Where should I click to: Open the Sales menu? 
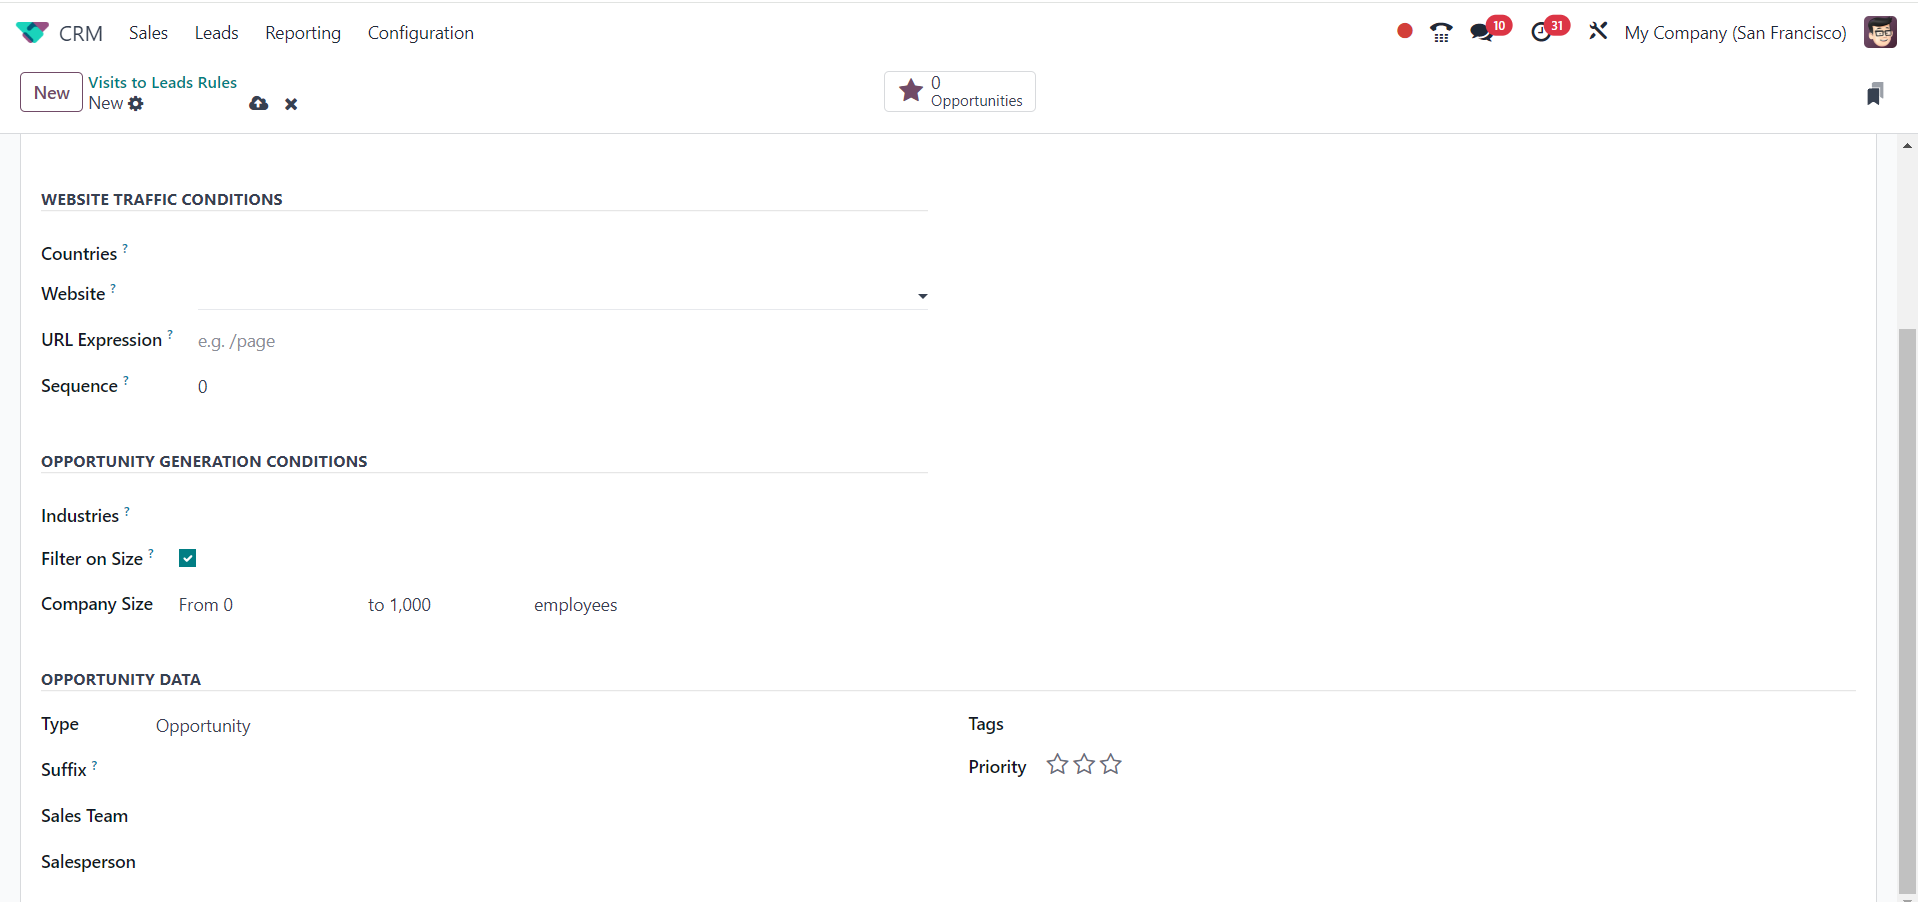(x=148, y=33)
